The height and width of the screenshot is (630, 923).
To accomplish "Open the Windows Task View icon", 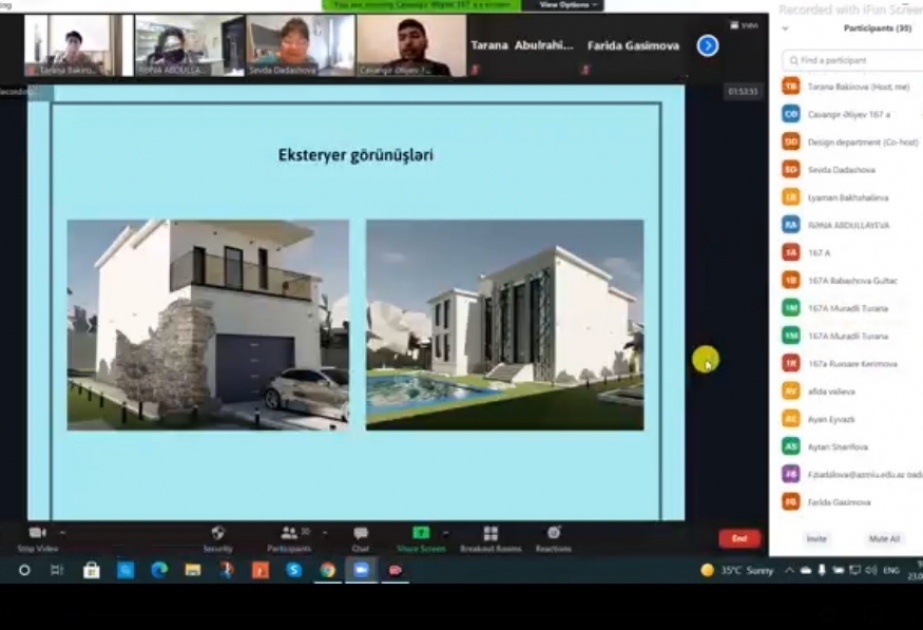I will 57,570.
